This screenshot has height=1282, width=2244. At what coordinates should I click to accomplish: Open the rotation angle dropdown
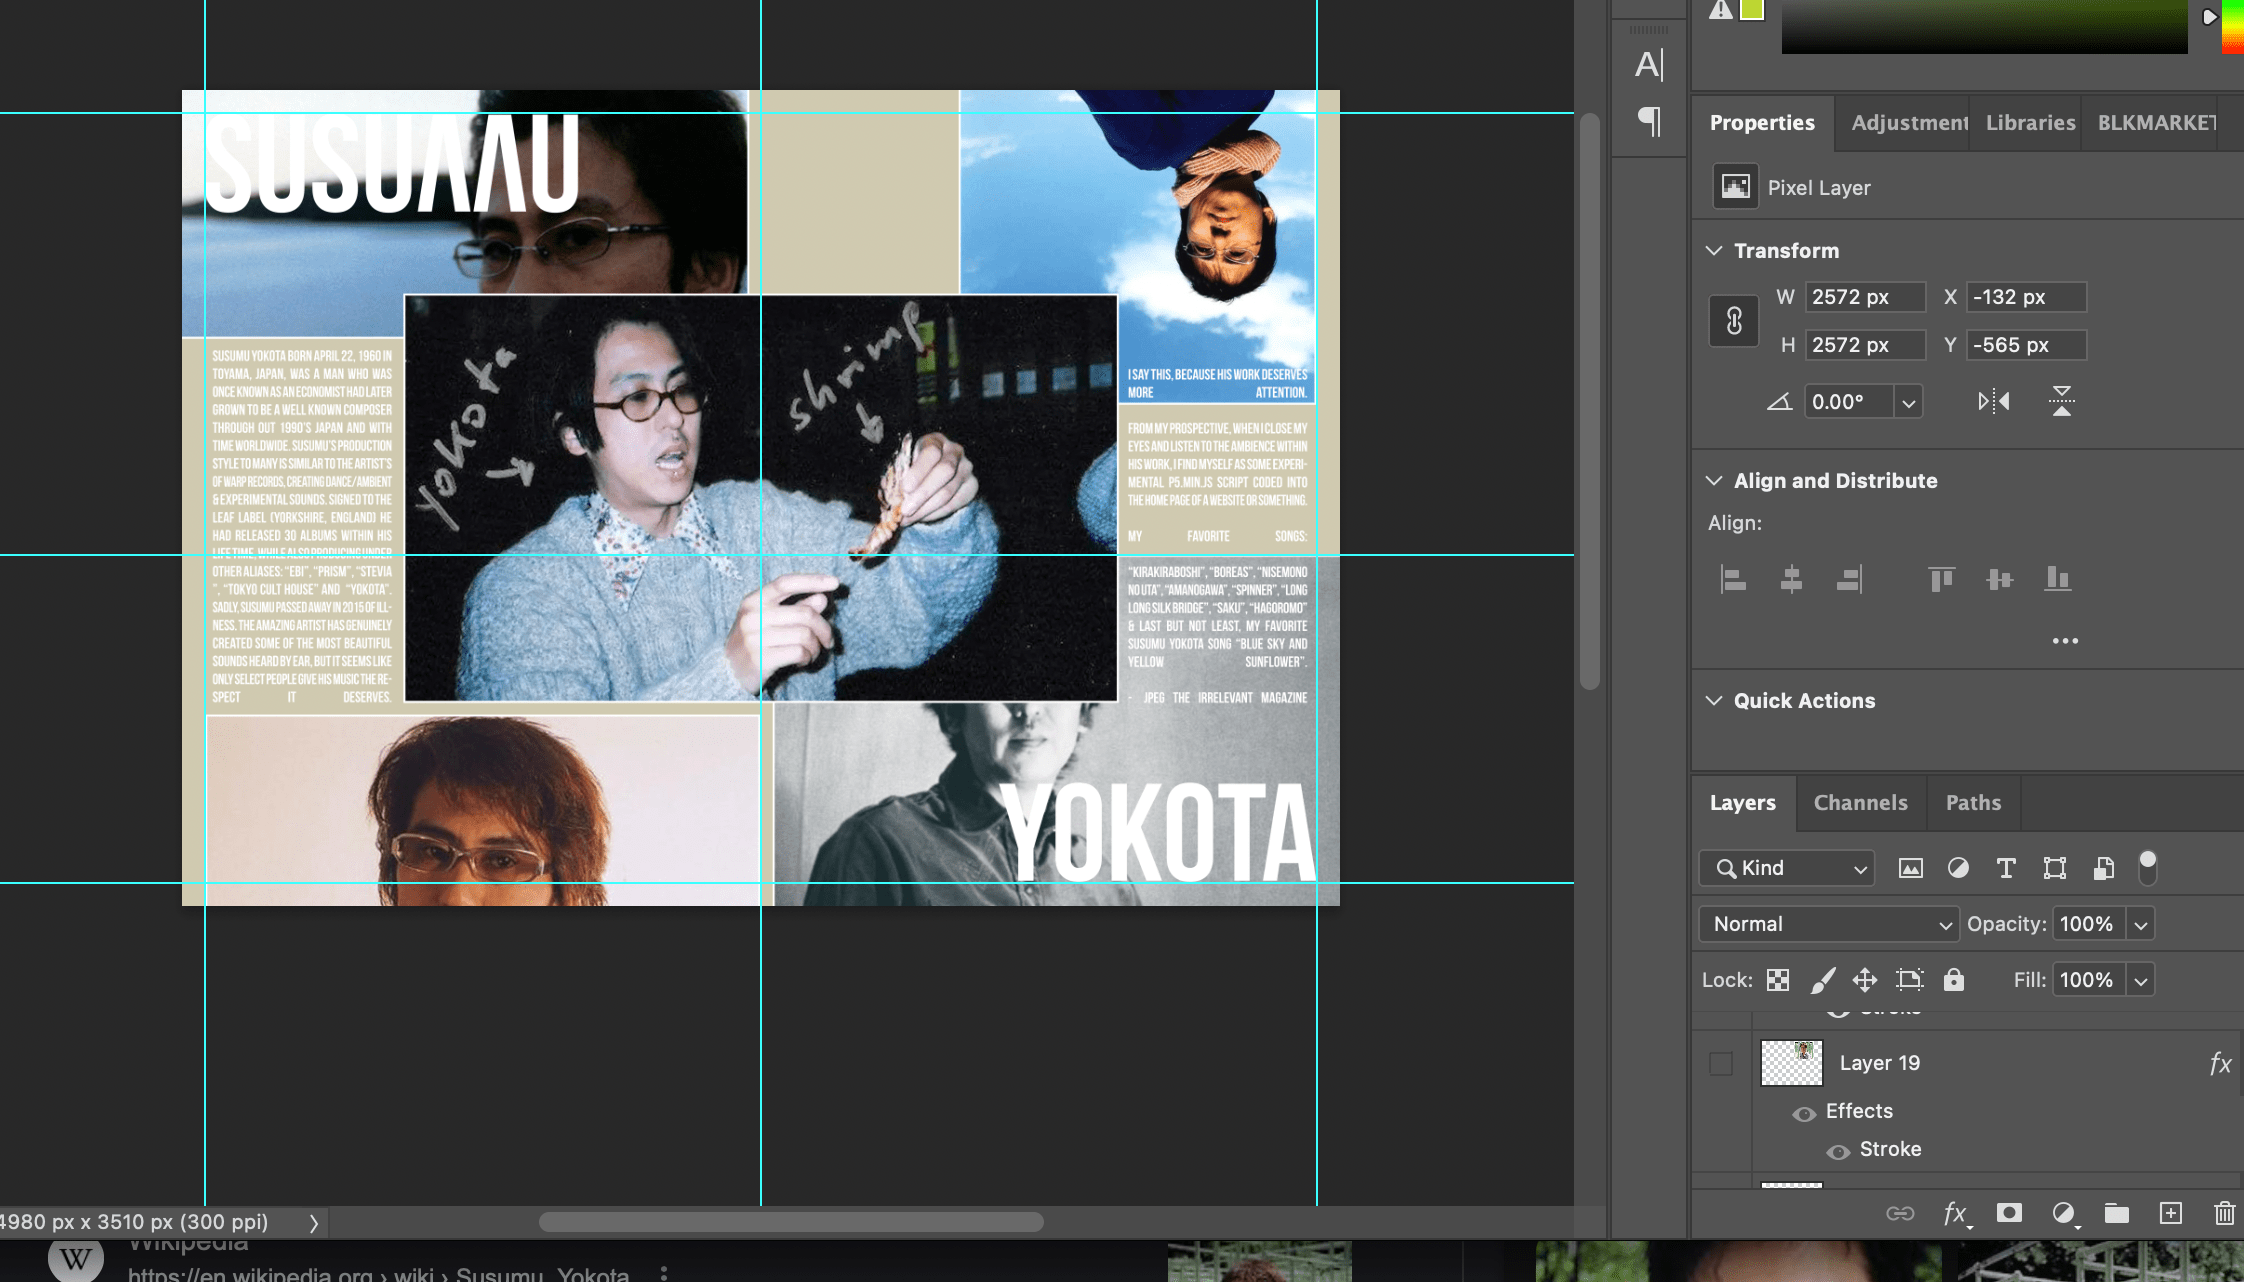1908,402
